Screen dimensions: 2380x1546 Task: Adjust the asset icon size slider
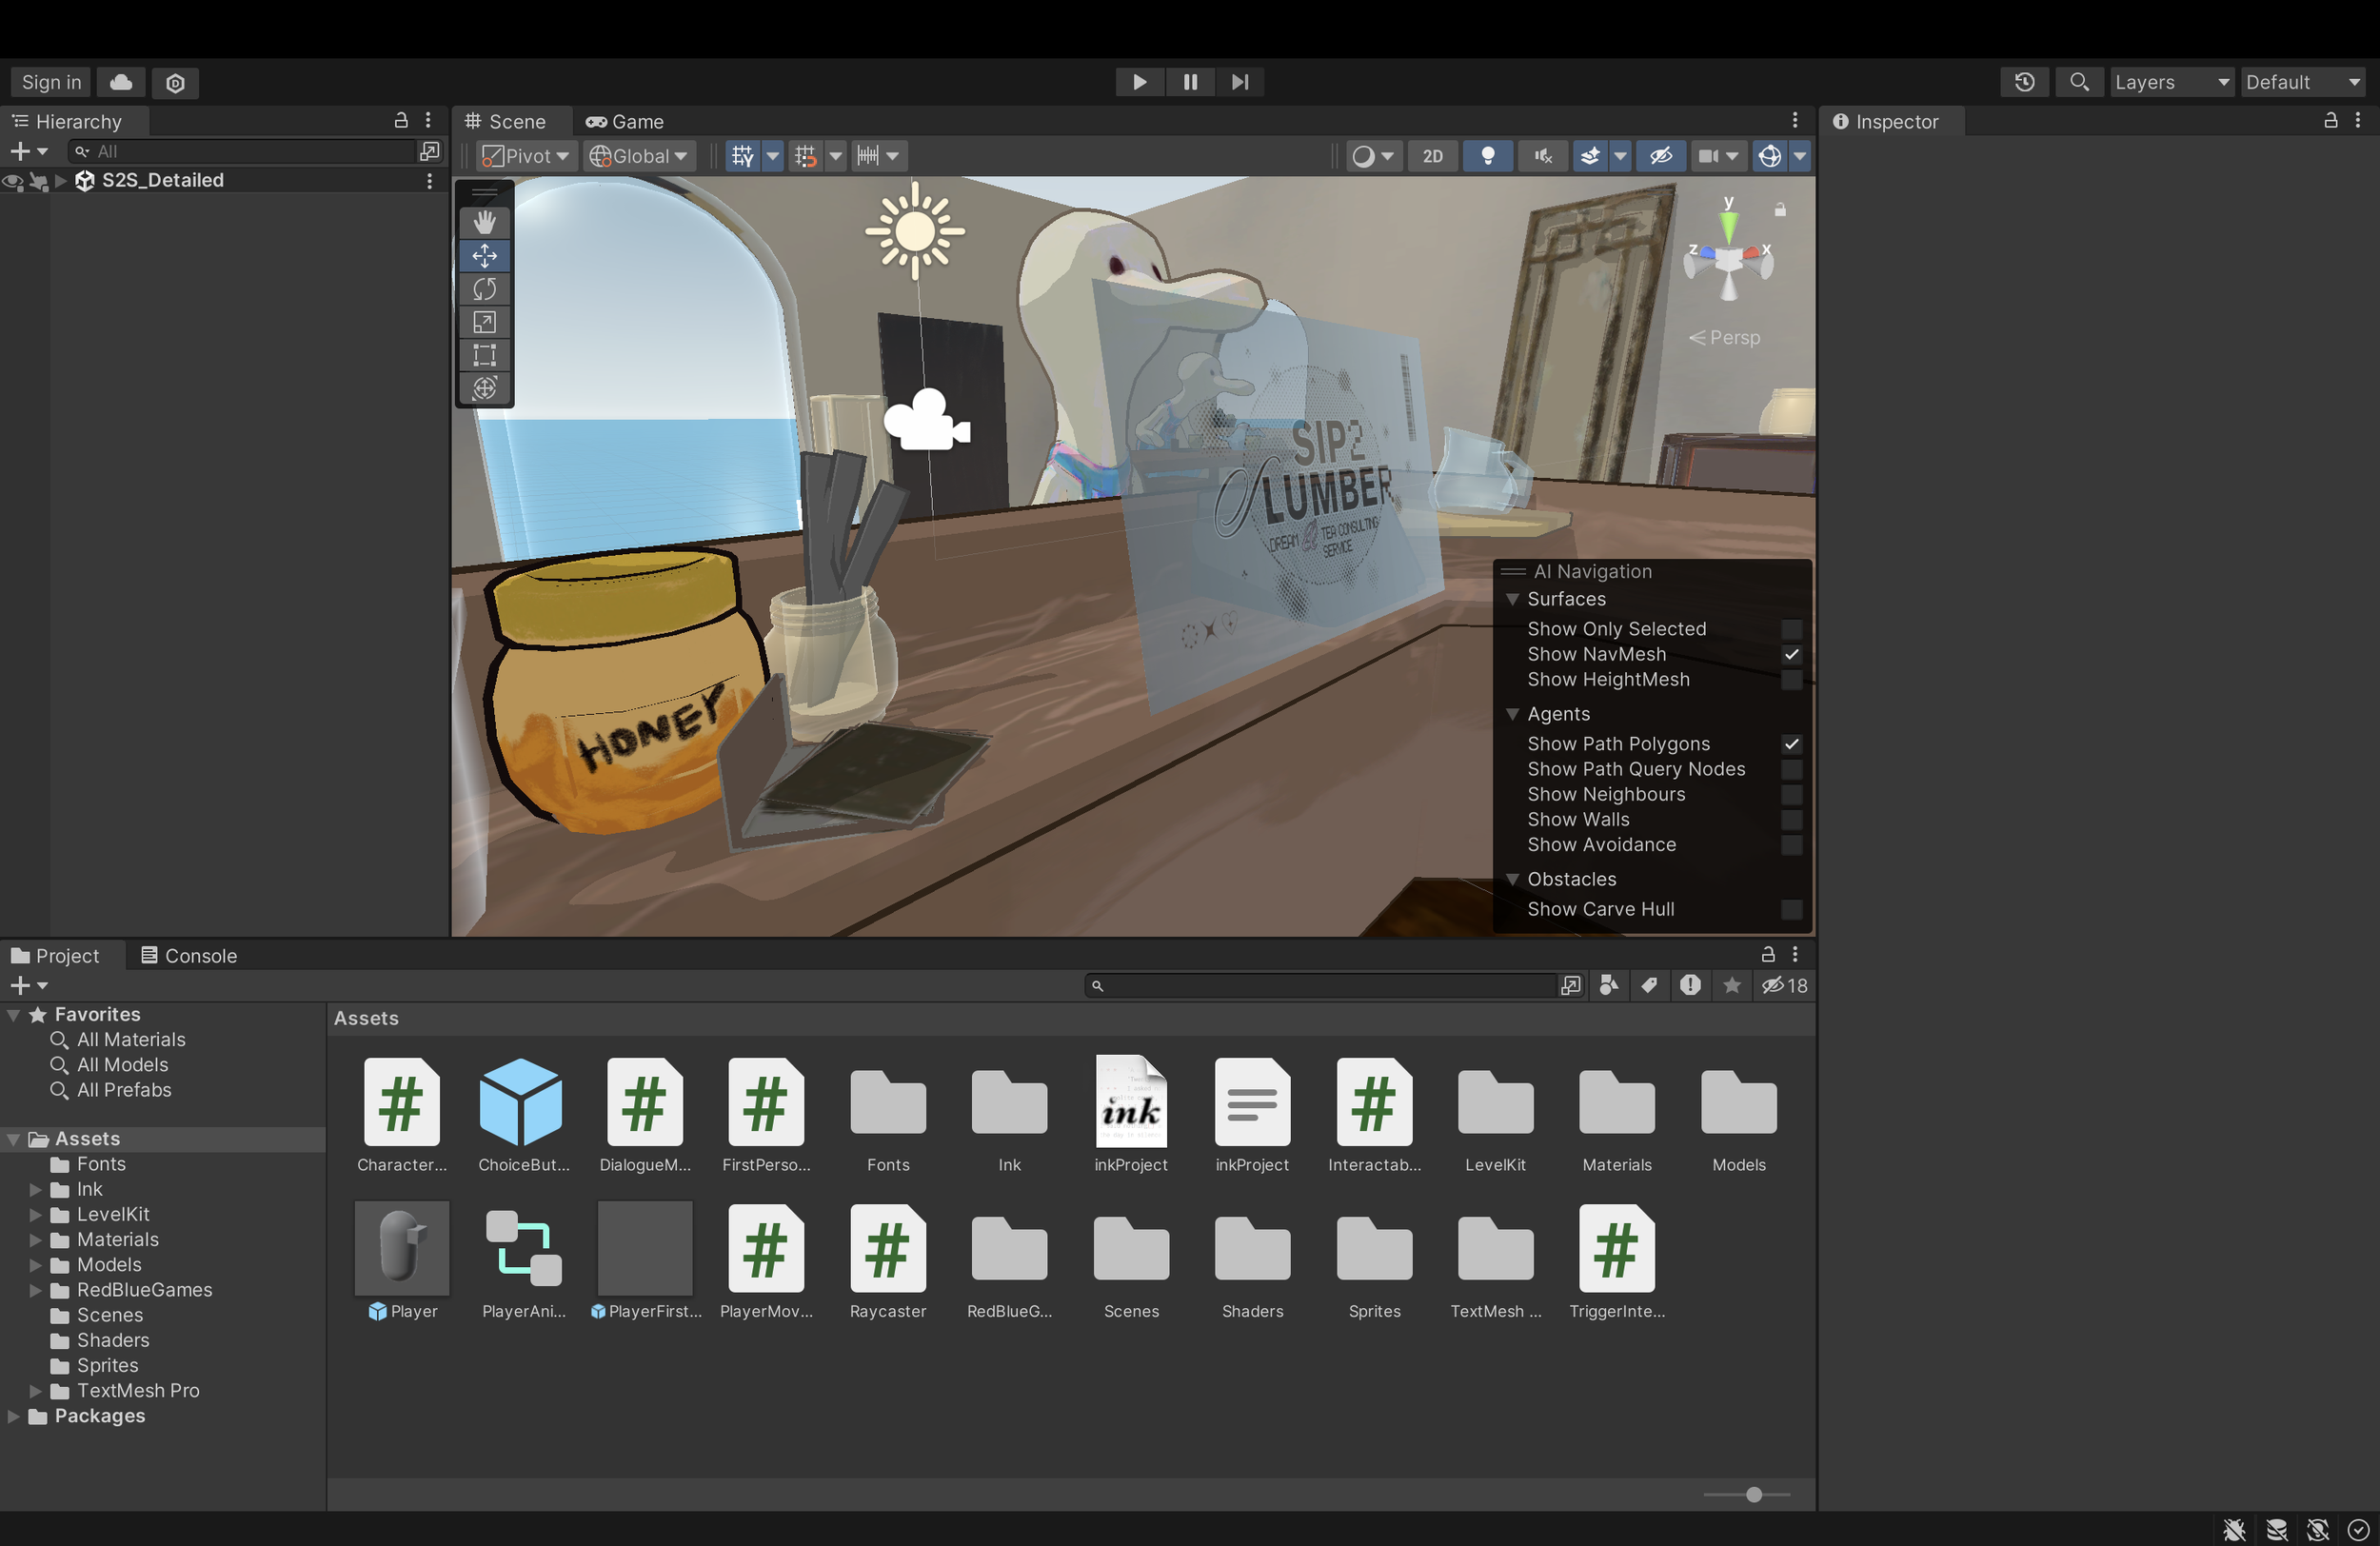click(1753, 1494)
